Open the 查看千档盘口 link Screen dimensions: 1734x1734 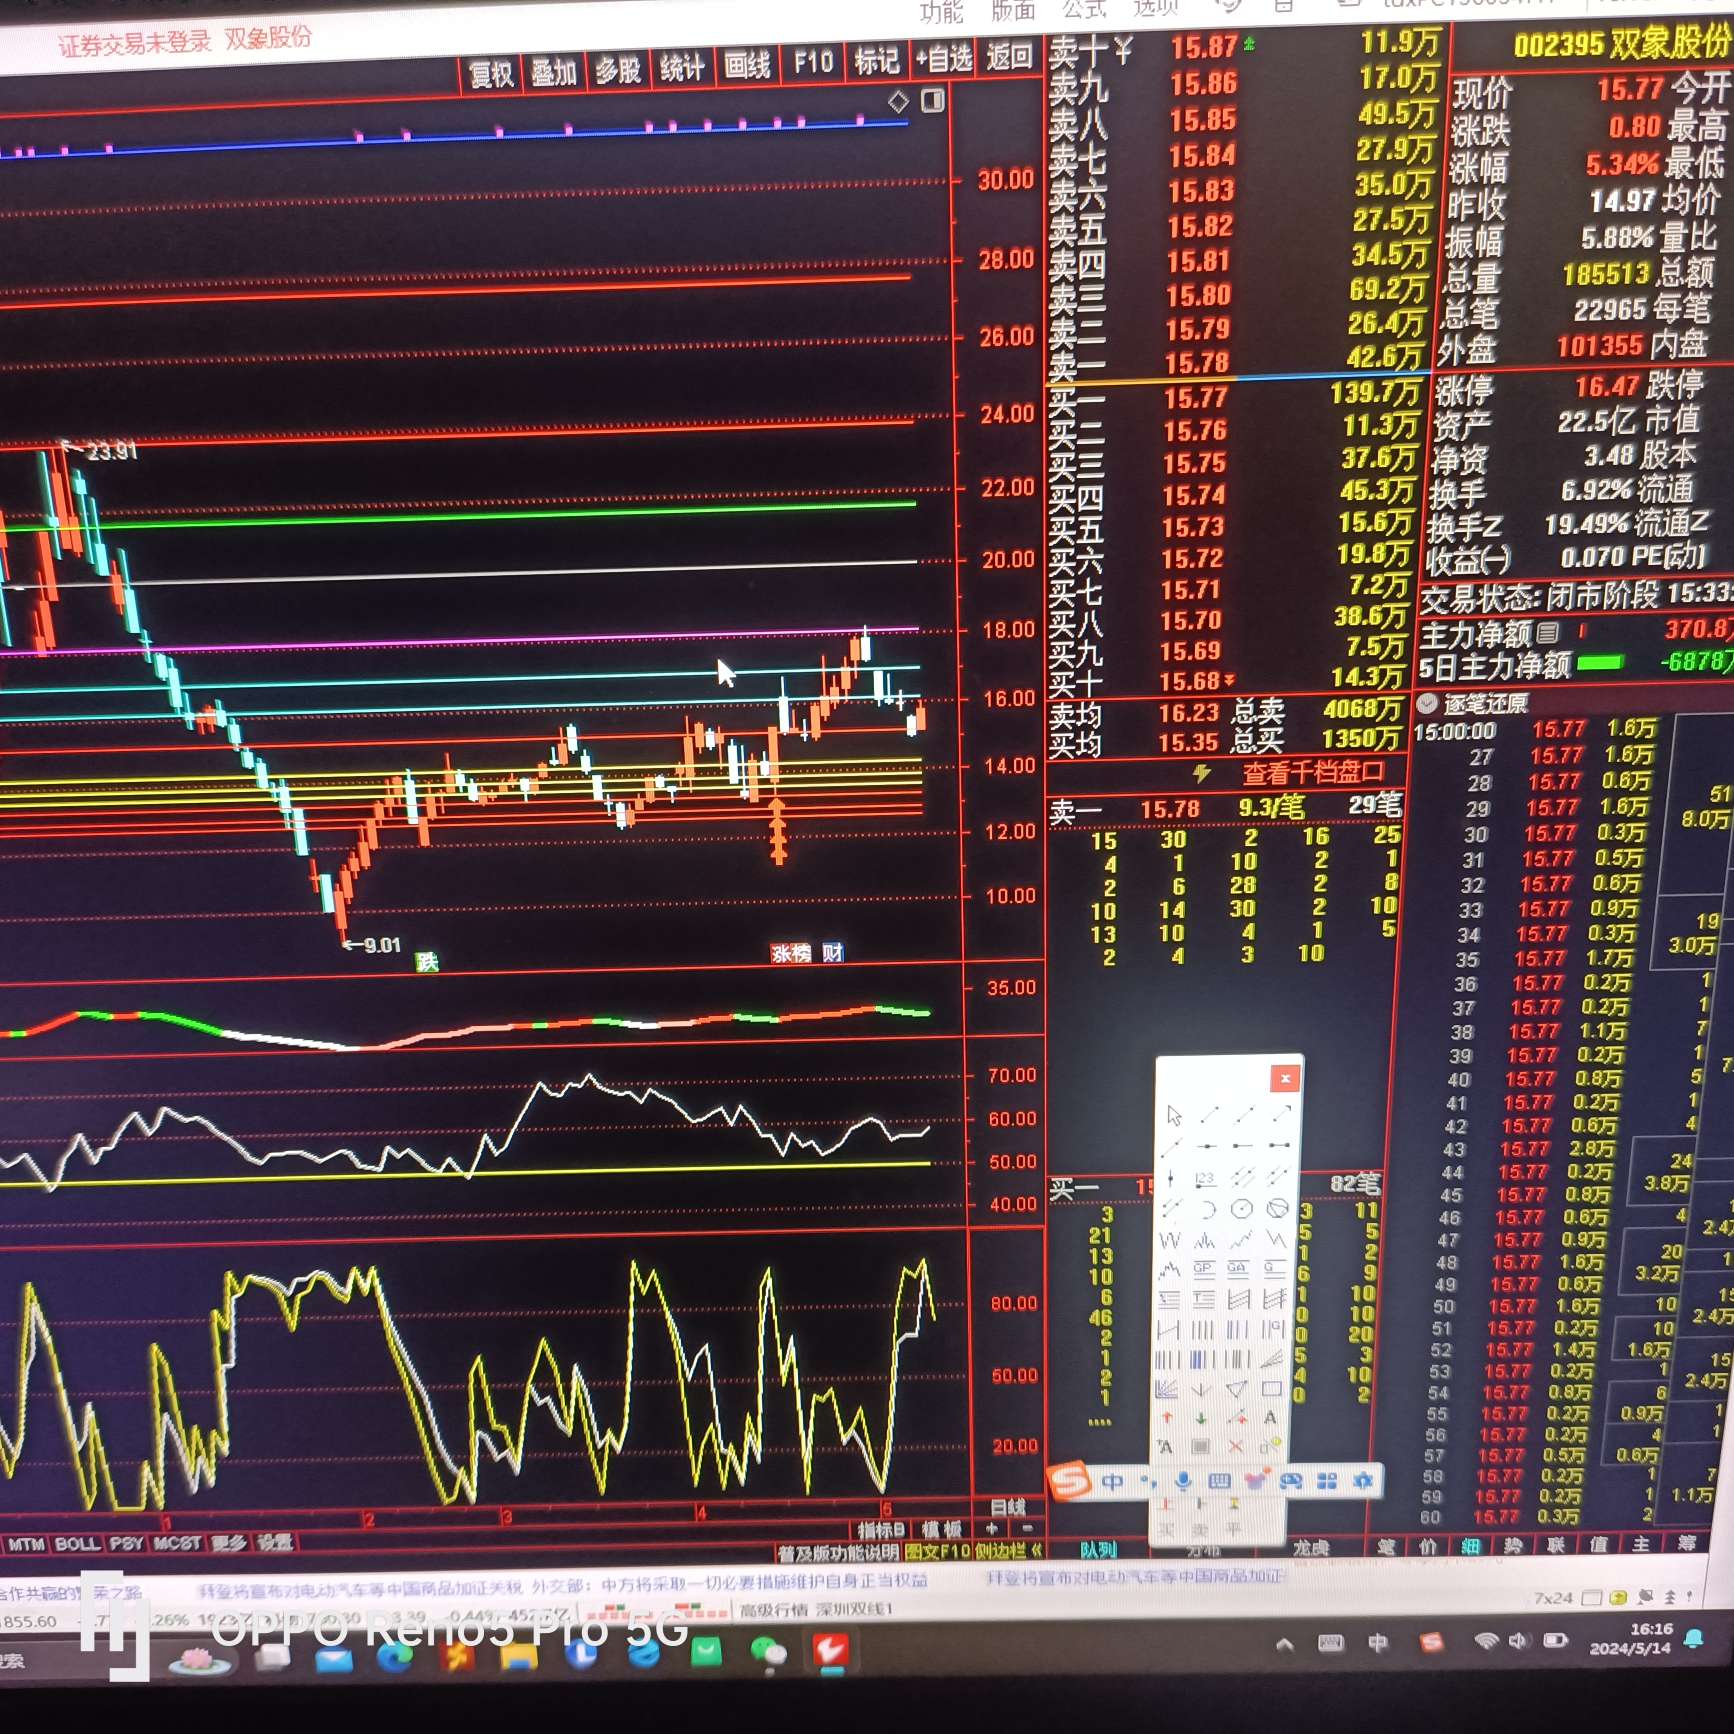pyautogui.click(x=1313, y=773)
